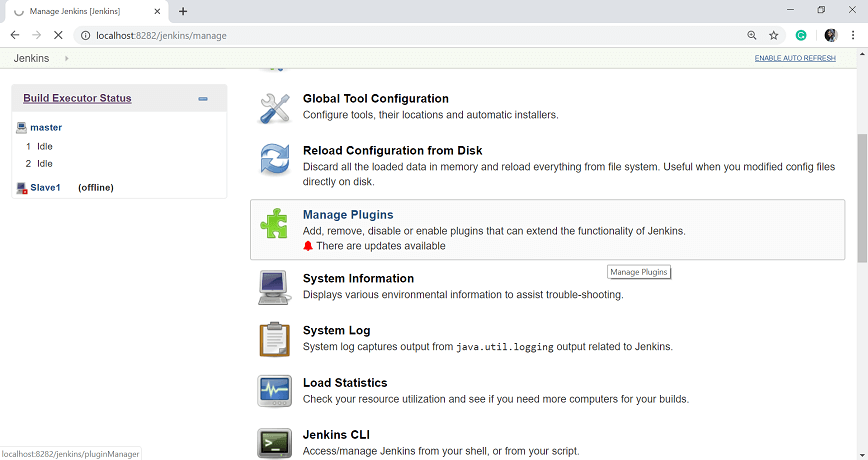Click the browser back arrow
The width and height of the screenshot is (868, 460).
15,35
